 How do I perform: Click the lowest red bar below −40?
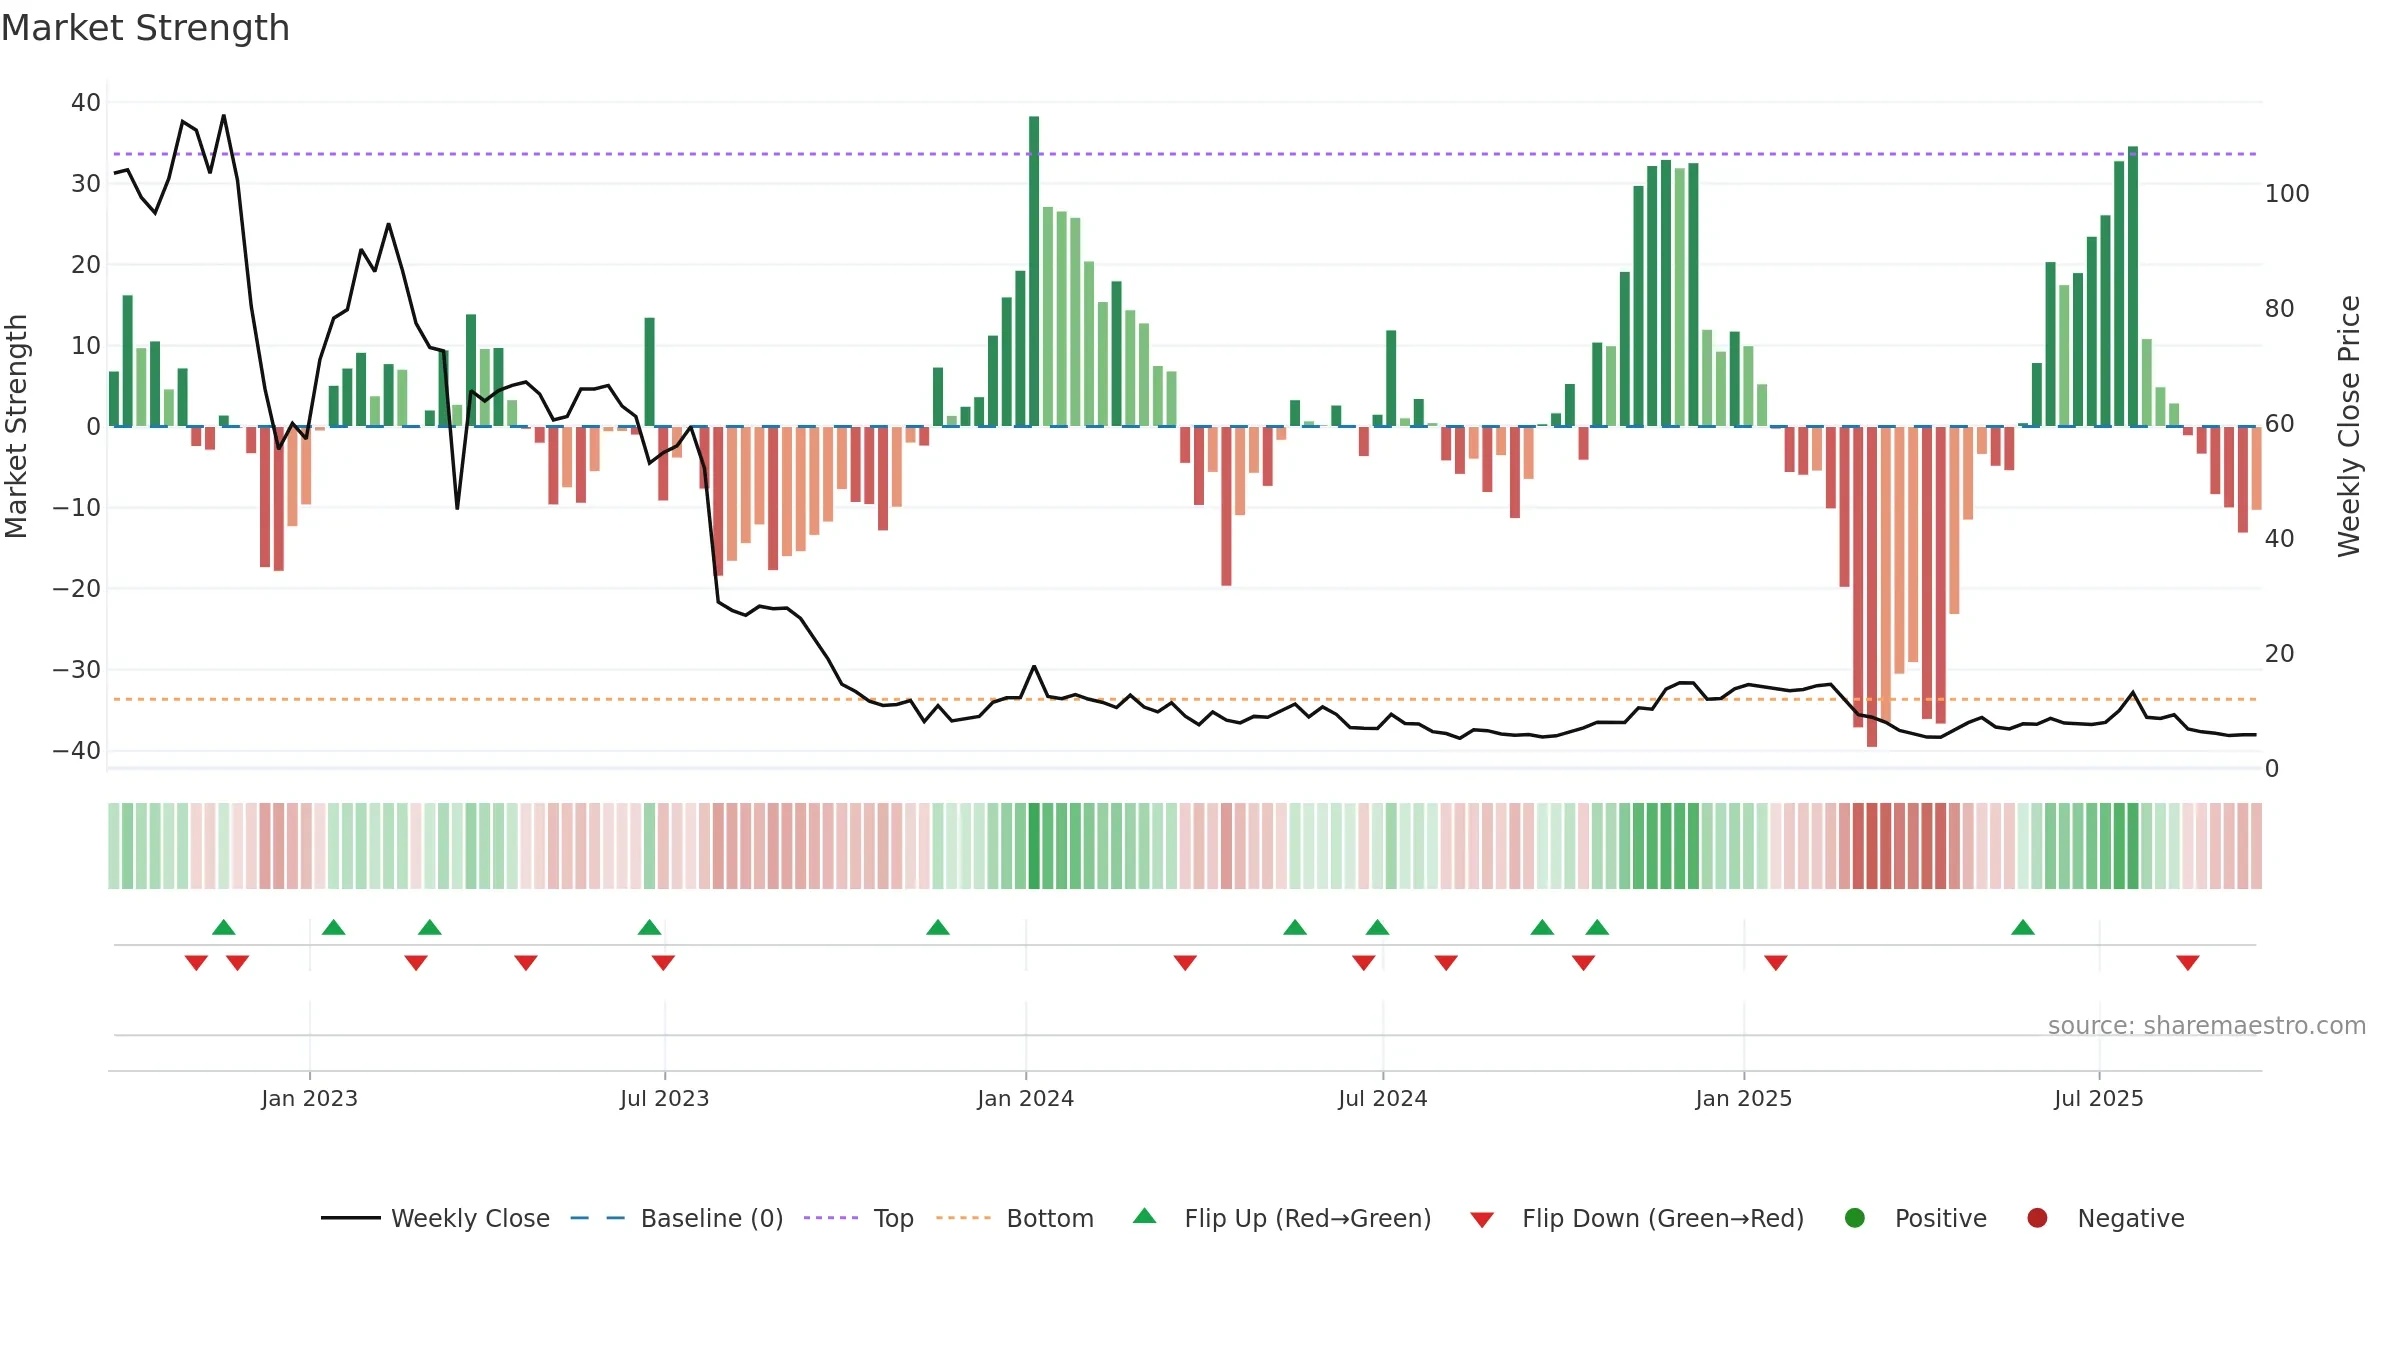point(1872,586)
